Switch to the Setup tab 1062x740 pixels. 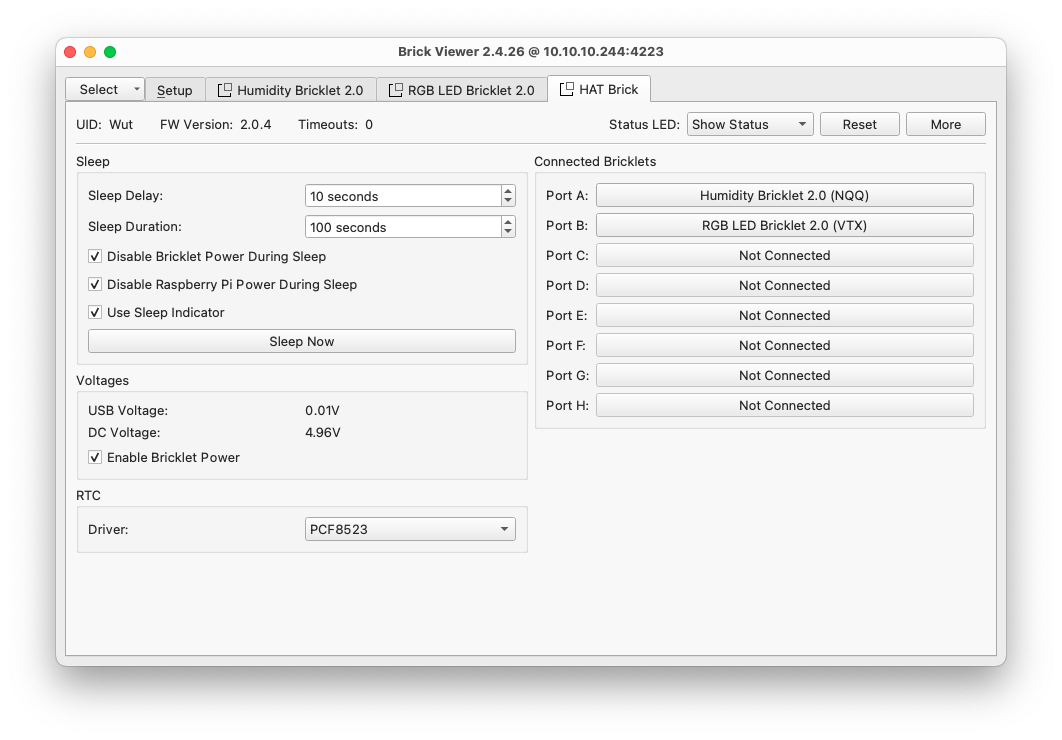click(x=175, y=90)
